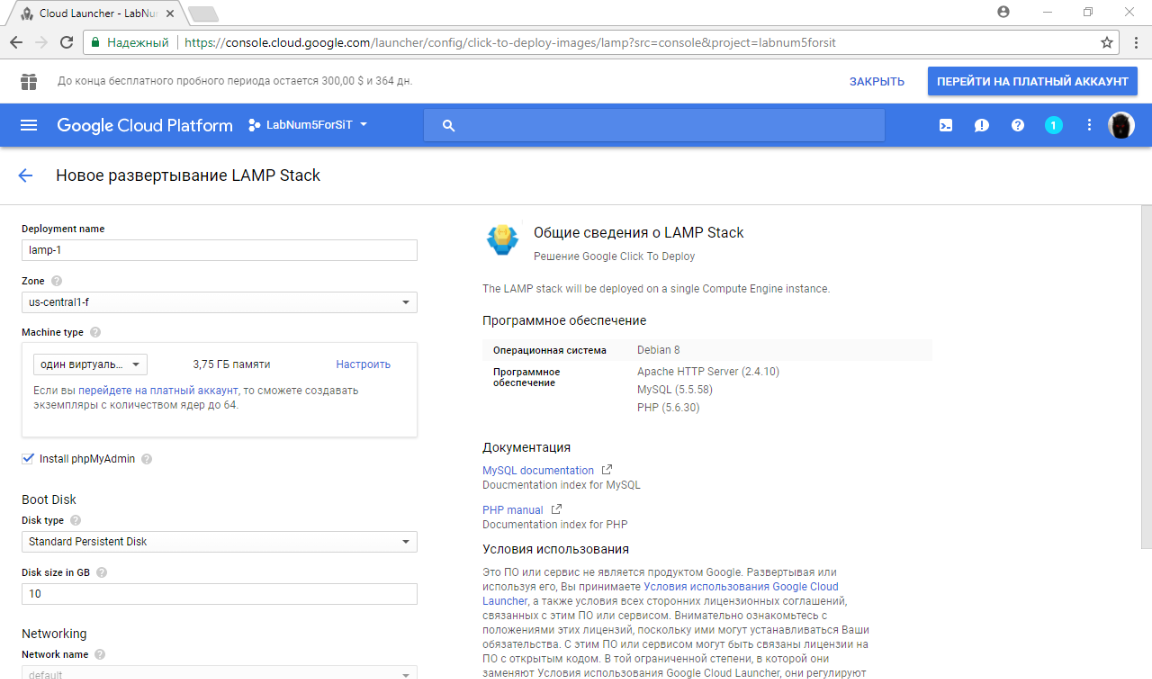The height and width of the screenshot is (679, 1152).
Task: Click Google Cloud Platform logo text
Action: click(145, 126)
